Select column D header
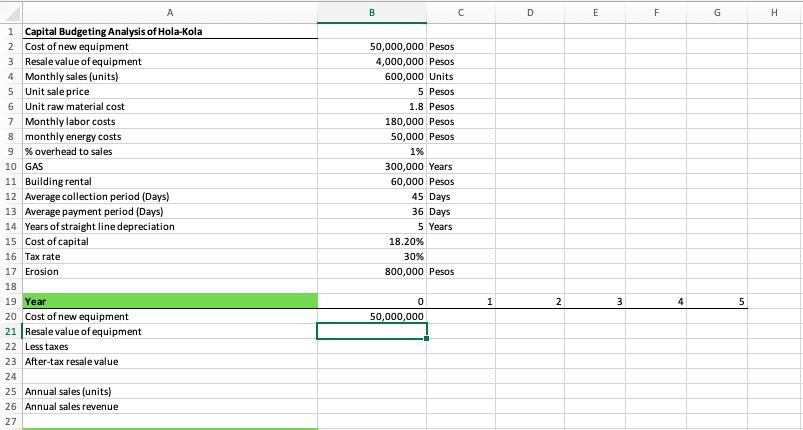This screenshot has width=803, height=430. tap(530, 13)
